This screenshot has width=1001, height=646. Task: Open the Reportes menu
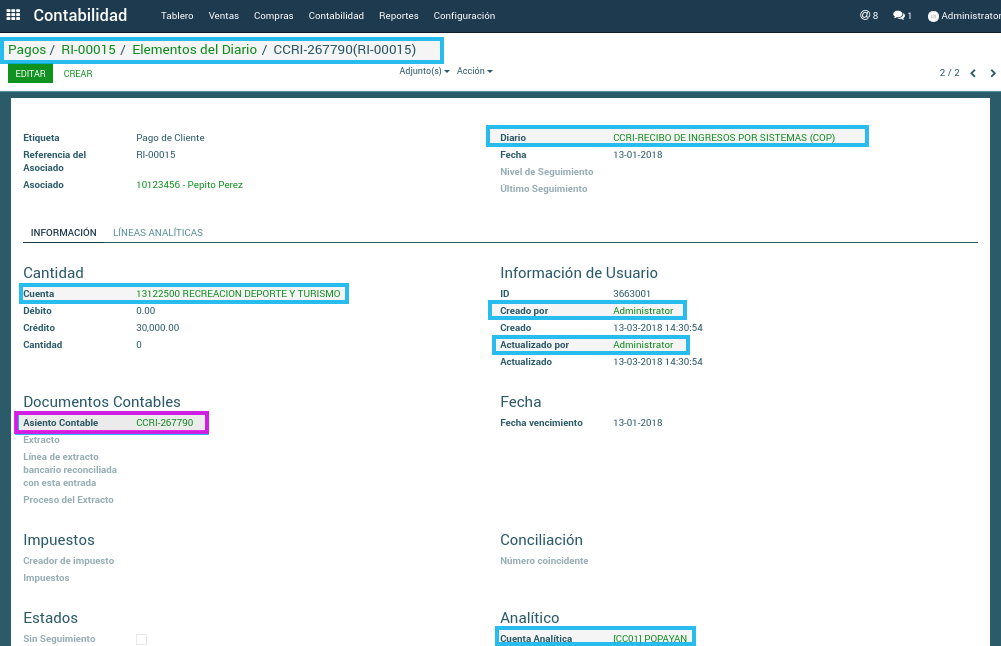[398, 16]
